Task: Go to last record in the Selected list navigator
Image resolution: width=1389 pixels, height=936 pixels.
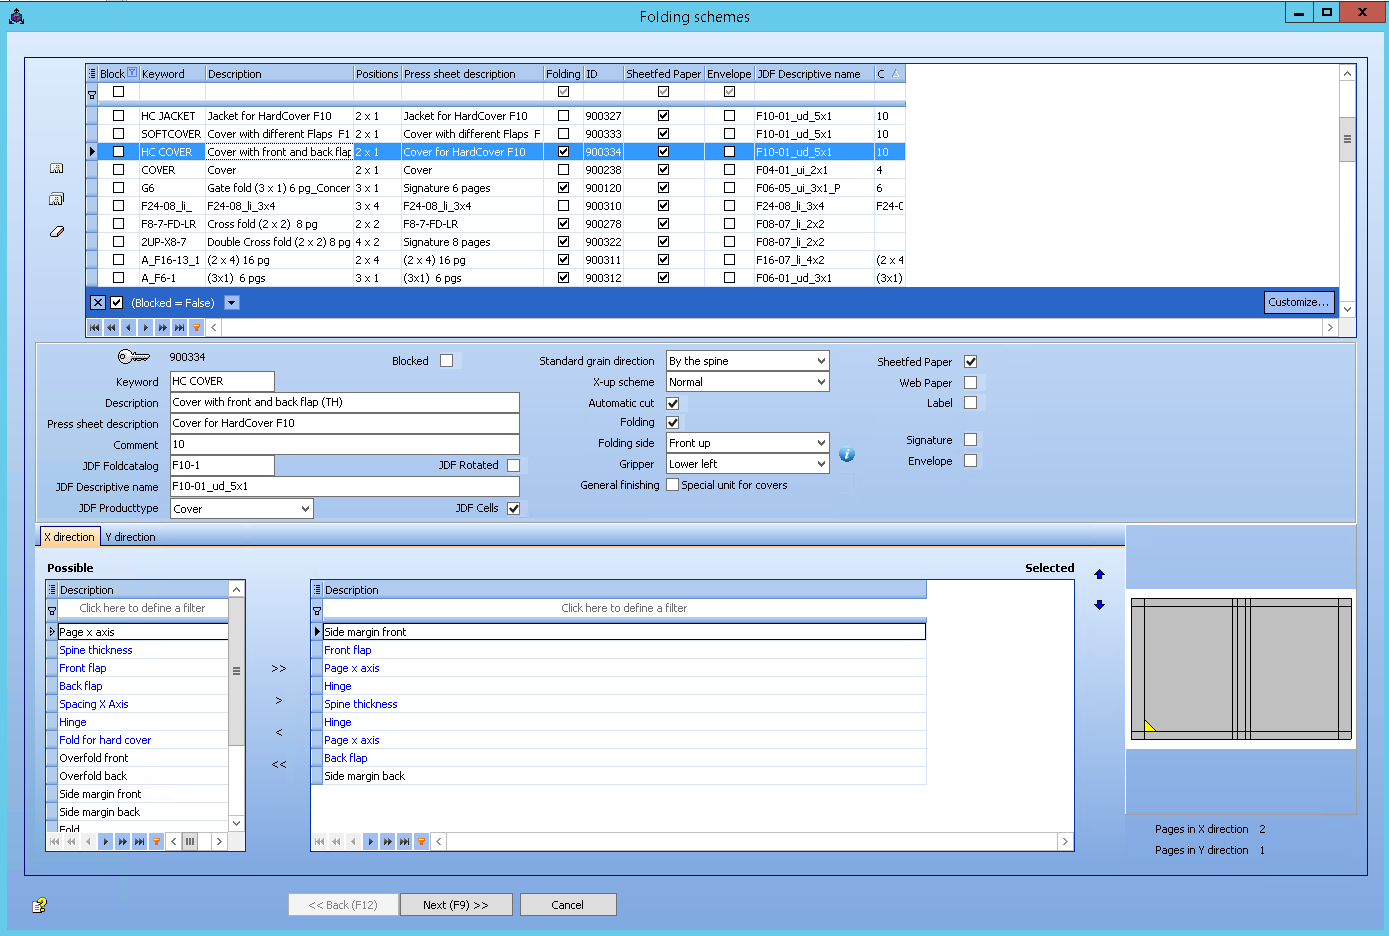Action: tap(404, 841)
